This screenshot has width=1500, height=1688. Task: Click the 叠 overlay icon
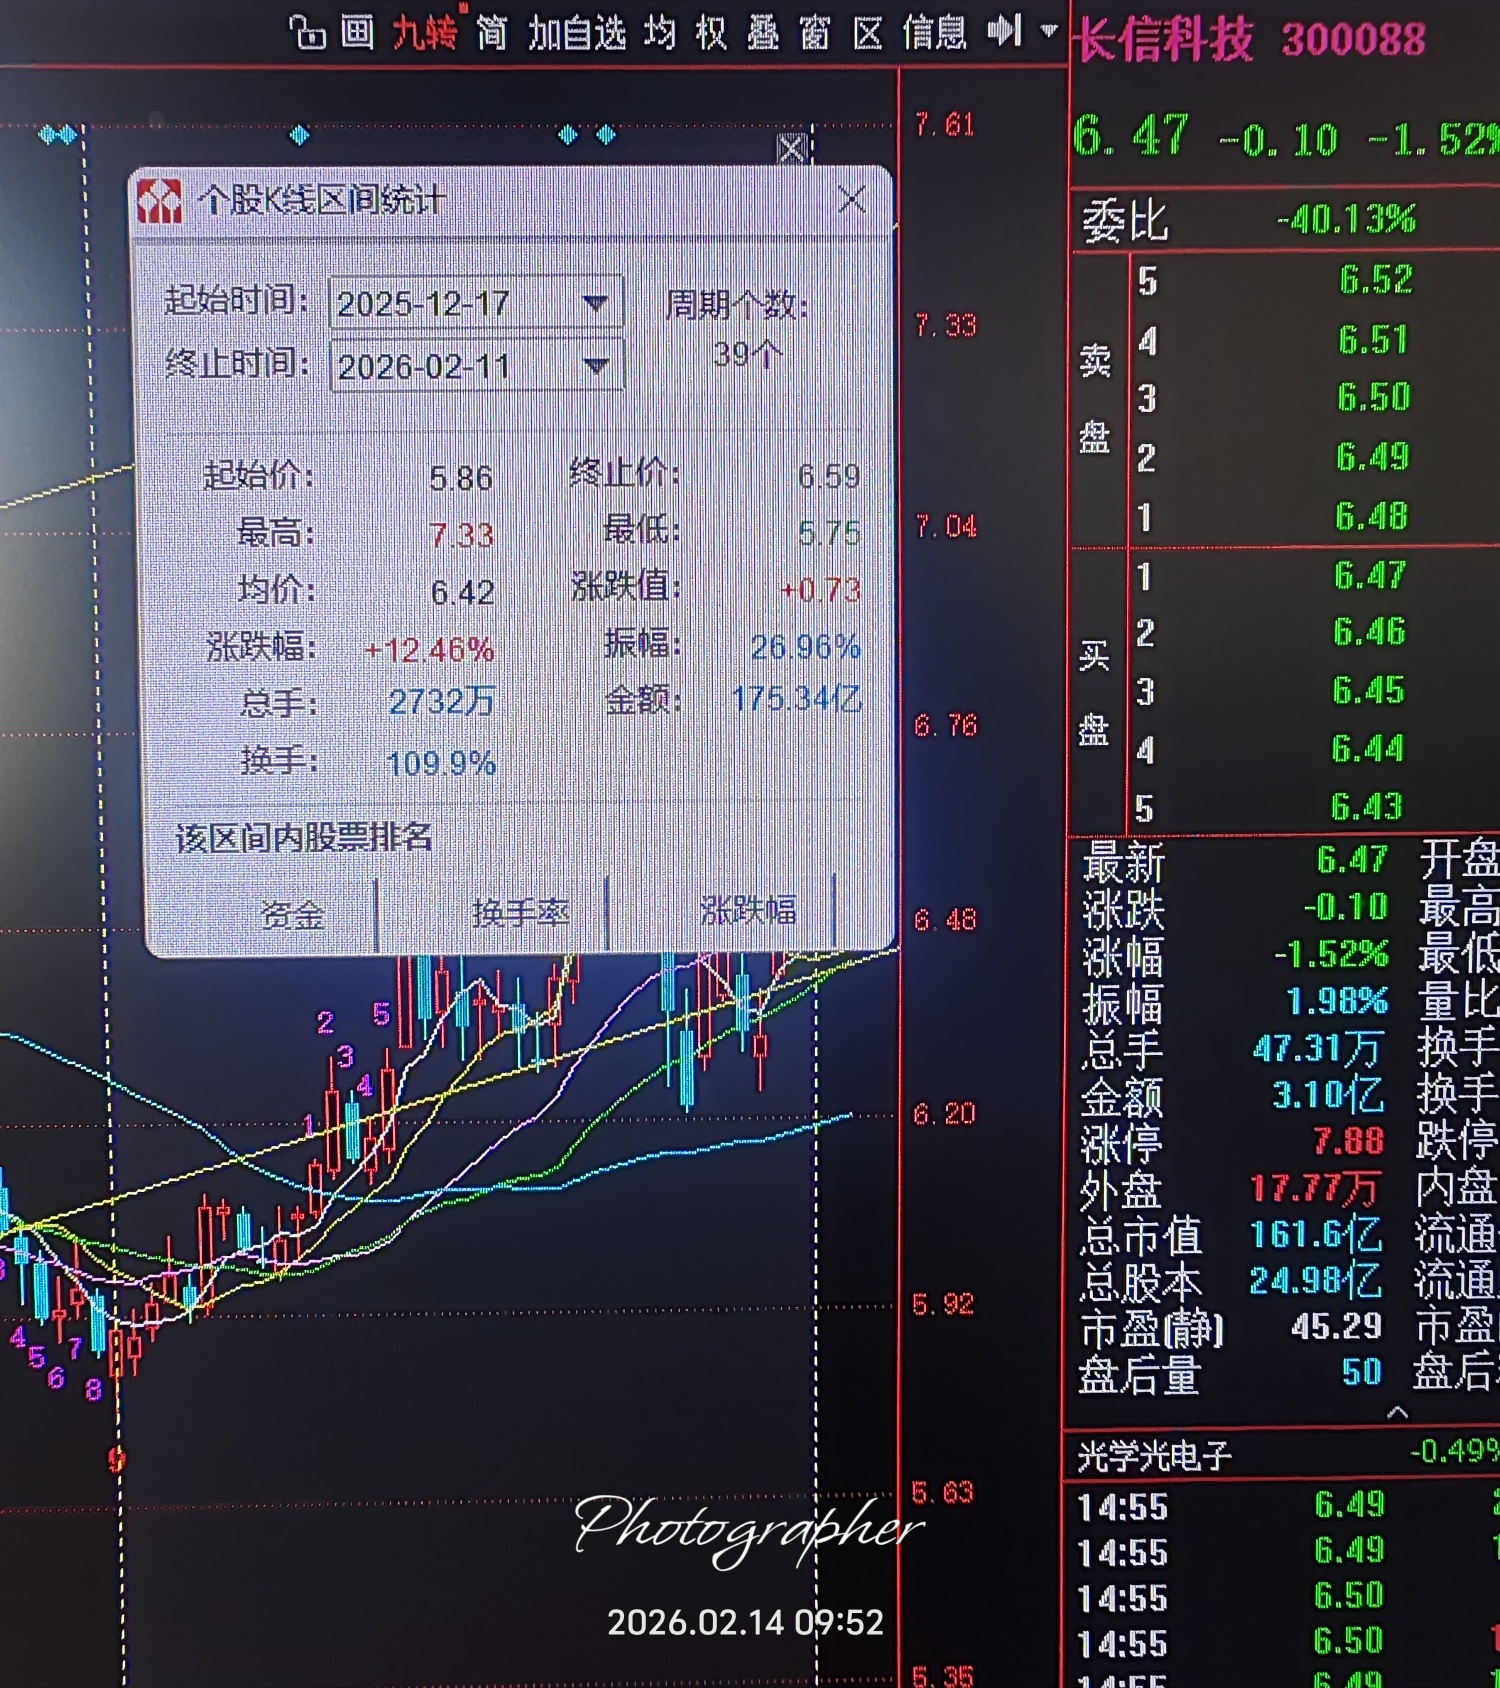(x=763, y=33)
